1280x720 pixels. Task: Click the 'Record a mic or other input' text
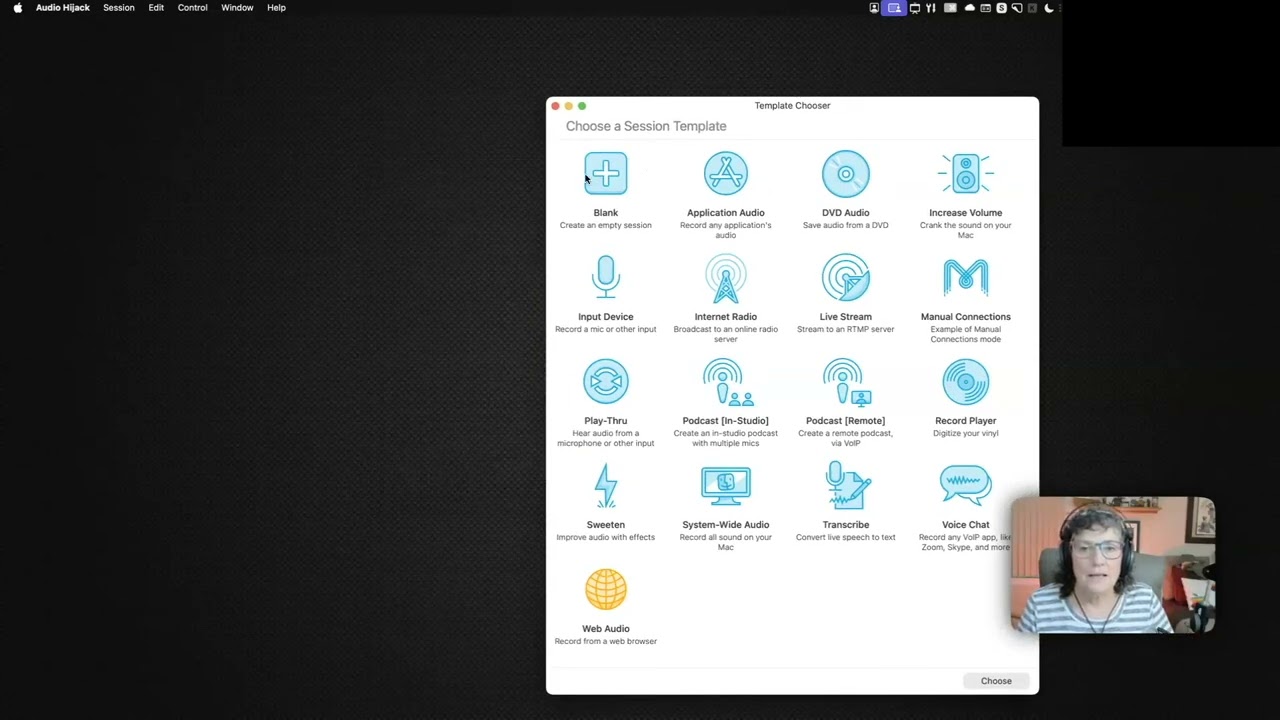606,330
